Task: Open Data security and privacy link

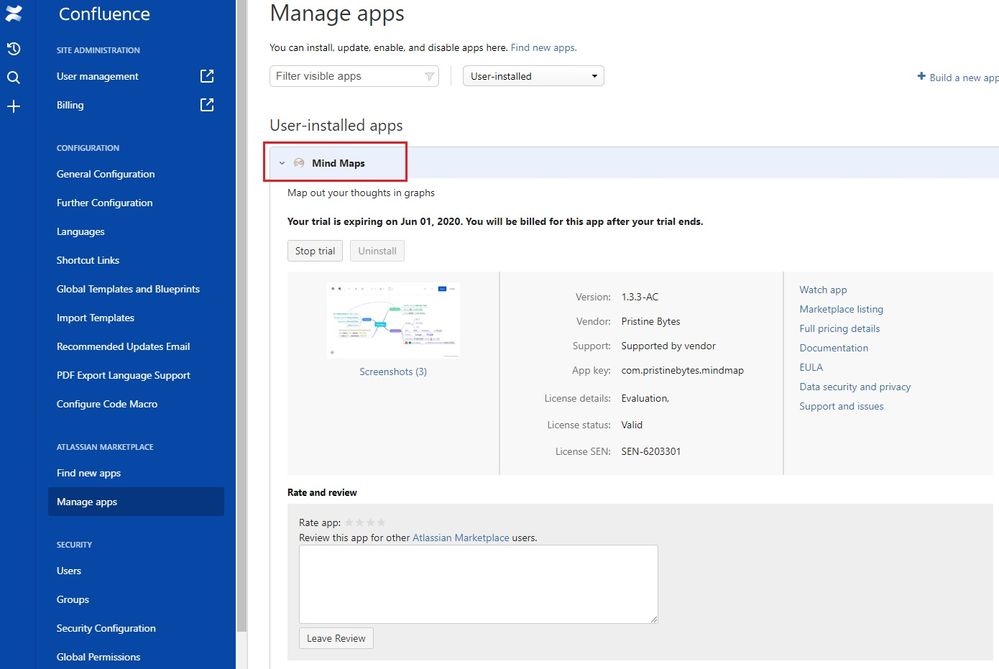Action: pyautogui.click(x=855, y=387)
